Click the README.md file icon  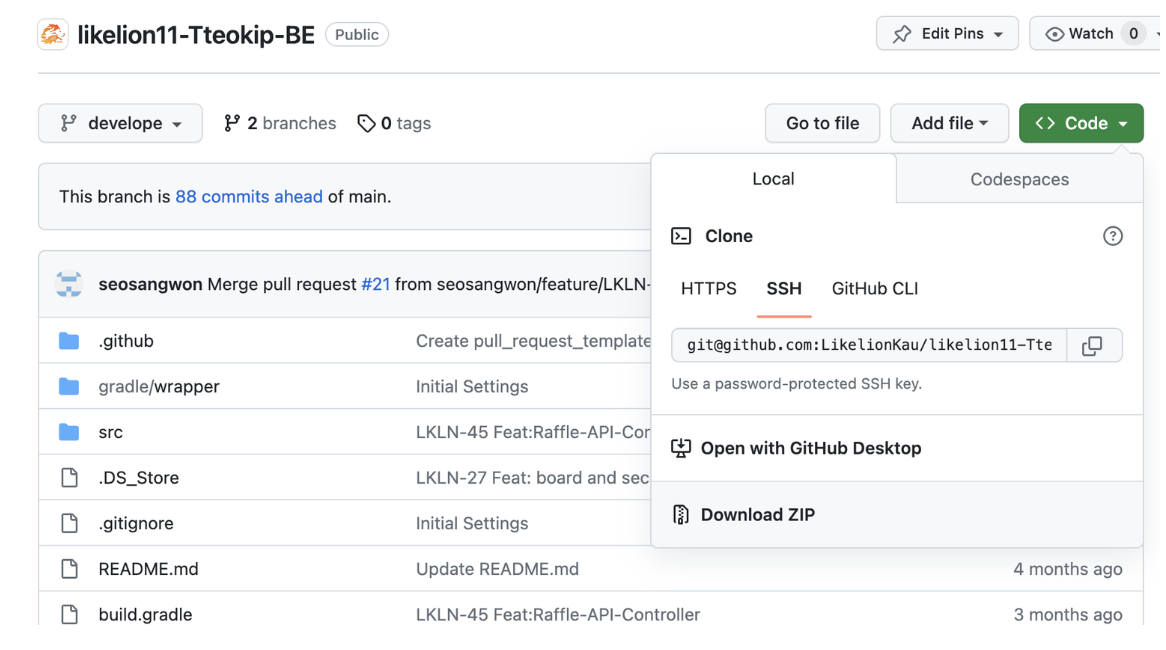pos(69,569)
